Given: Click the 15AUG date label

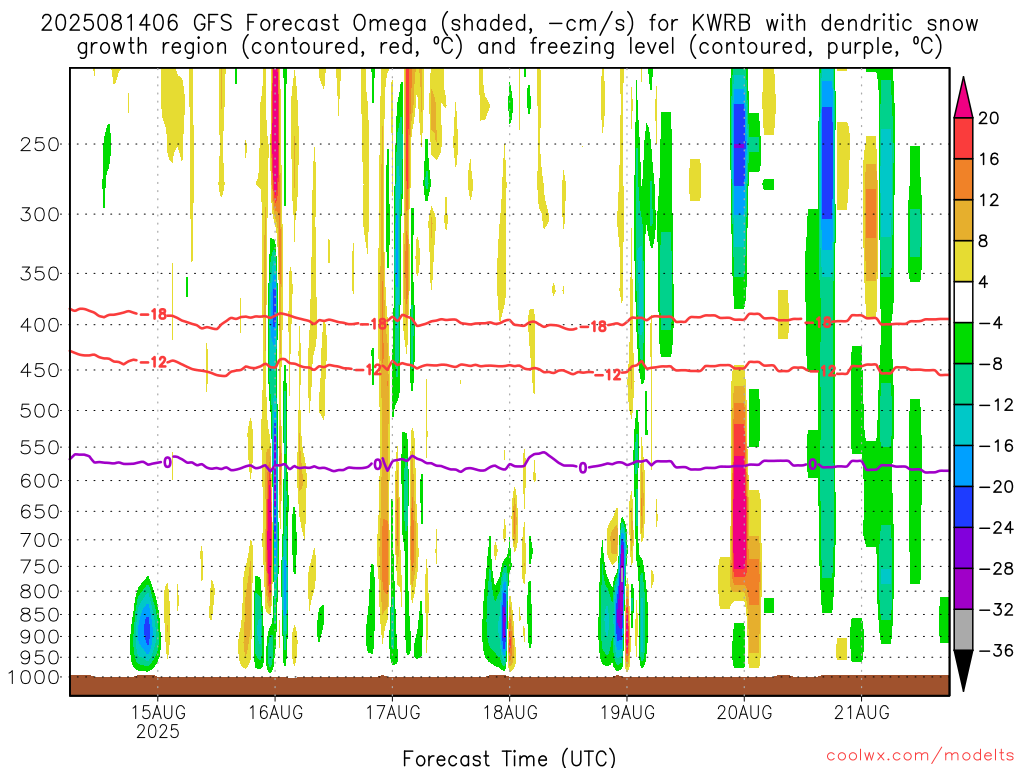Looking at the screenshot, I should coord(158,712).
